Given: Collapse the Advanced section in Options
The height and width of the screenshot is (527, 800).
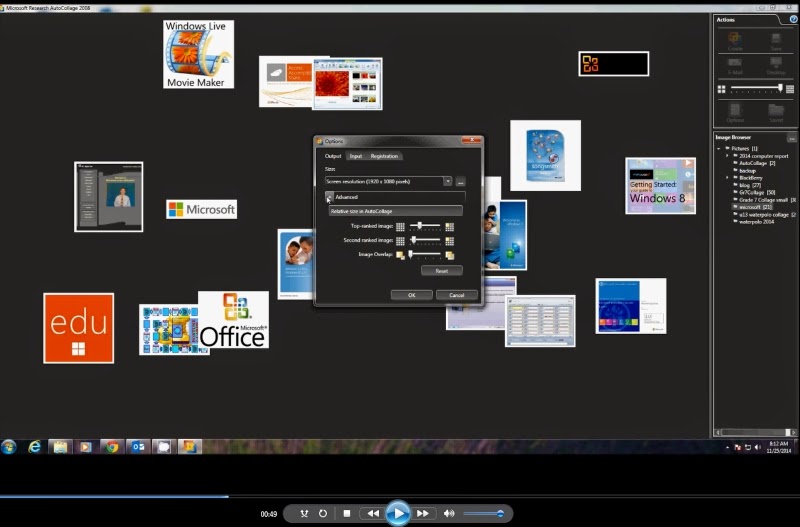Looking at the screenshot, I should pos(330,197).
